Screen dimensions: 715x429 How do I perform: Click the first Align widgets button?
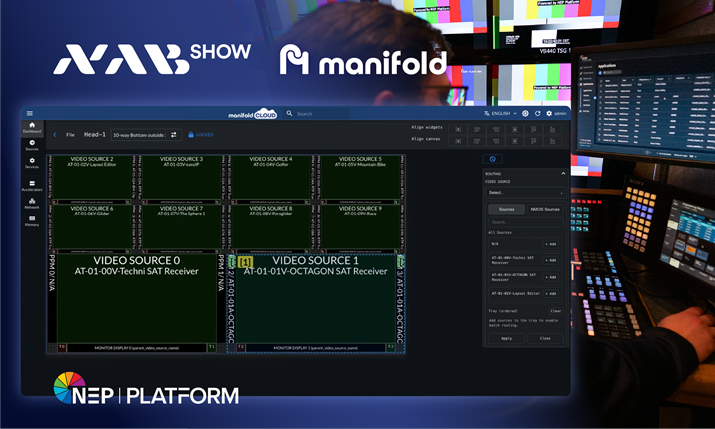tap(459, 128)
